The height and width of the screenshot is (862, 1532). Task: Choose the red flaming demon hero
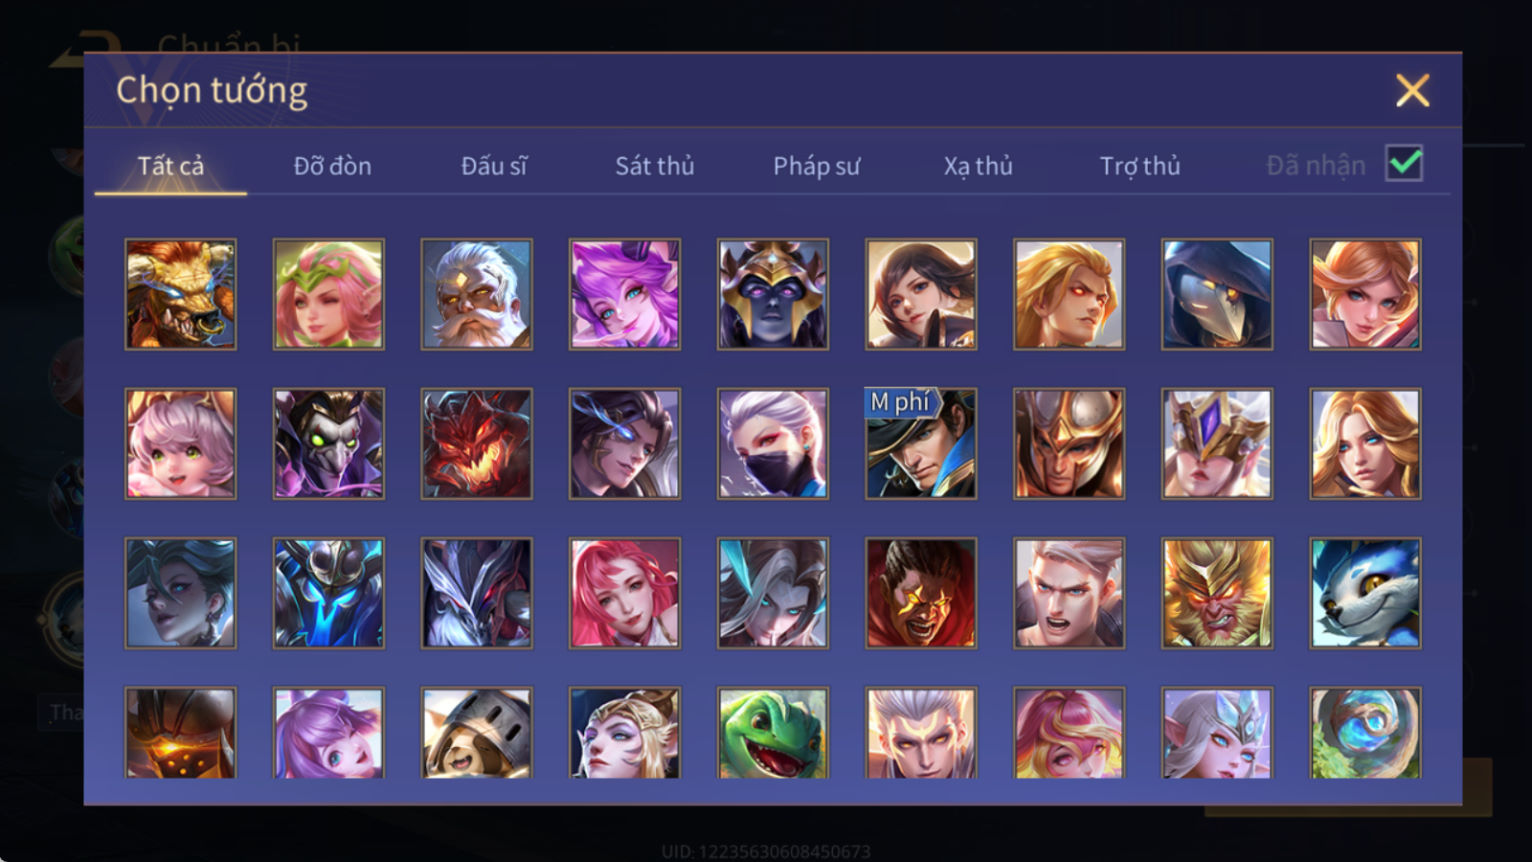(x=477, y=444)
